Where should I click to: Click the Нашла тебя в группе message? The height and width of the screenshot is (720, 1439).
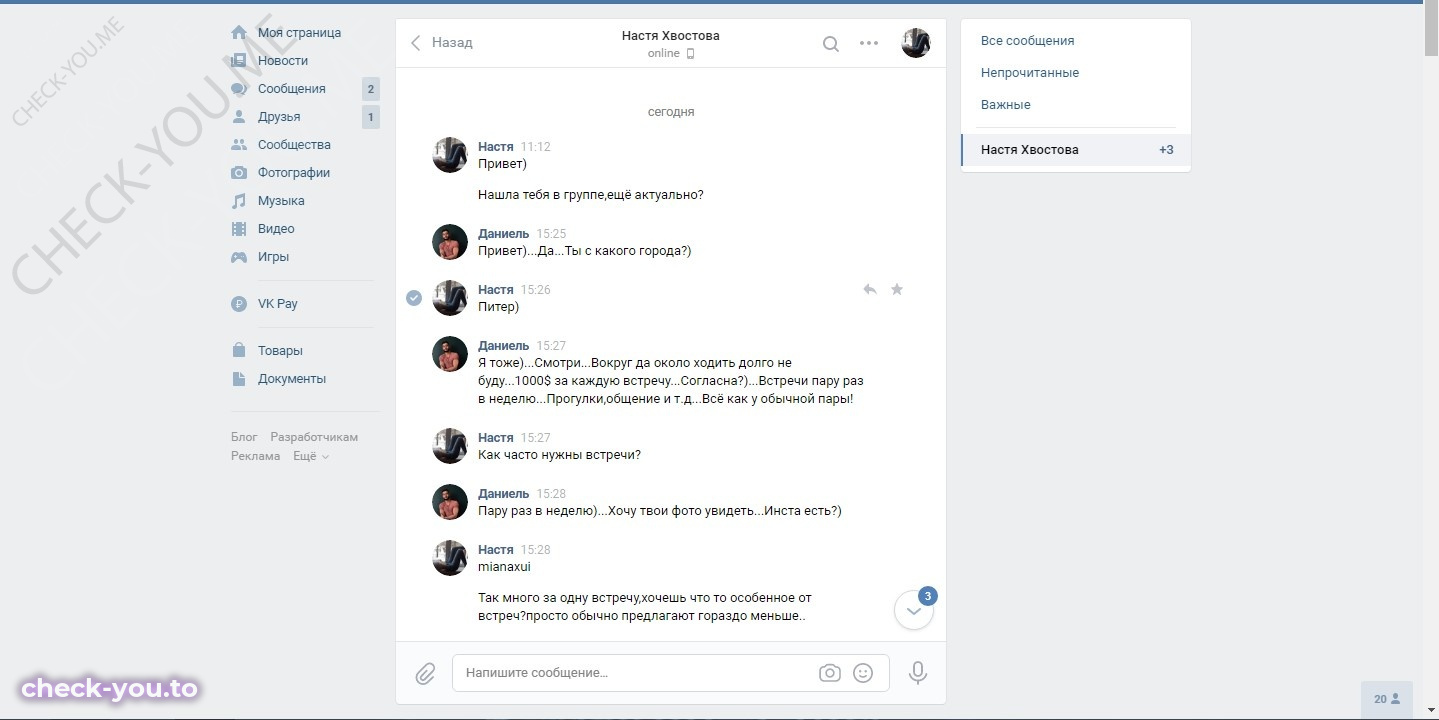point(590,195)
